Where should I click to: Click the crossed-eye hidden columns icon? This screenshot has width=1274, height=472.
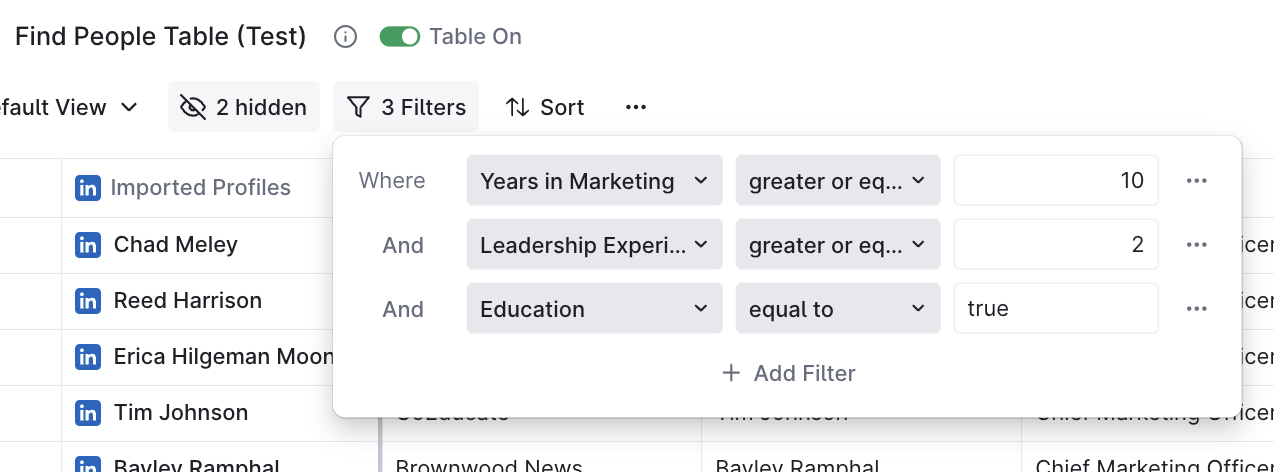pos(193,107)
